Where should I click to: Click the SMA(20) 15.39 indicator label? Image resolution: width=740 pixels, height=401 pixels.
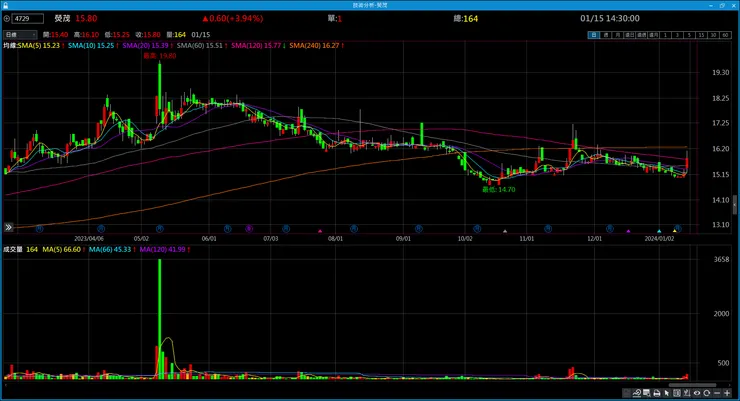tap(145, 45)
